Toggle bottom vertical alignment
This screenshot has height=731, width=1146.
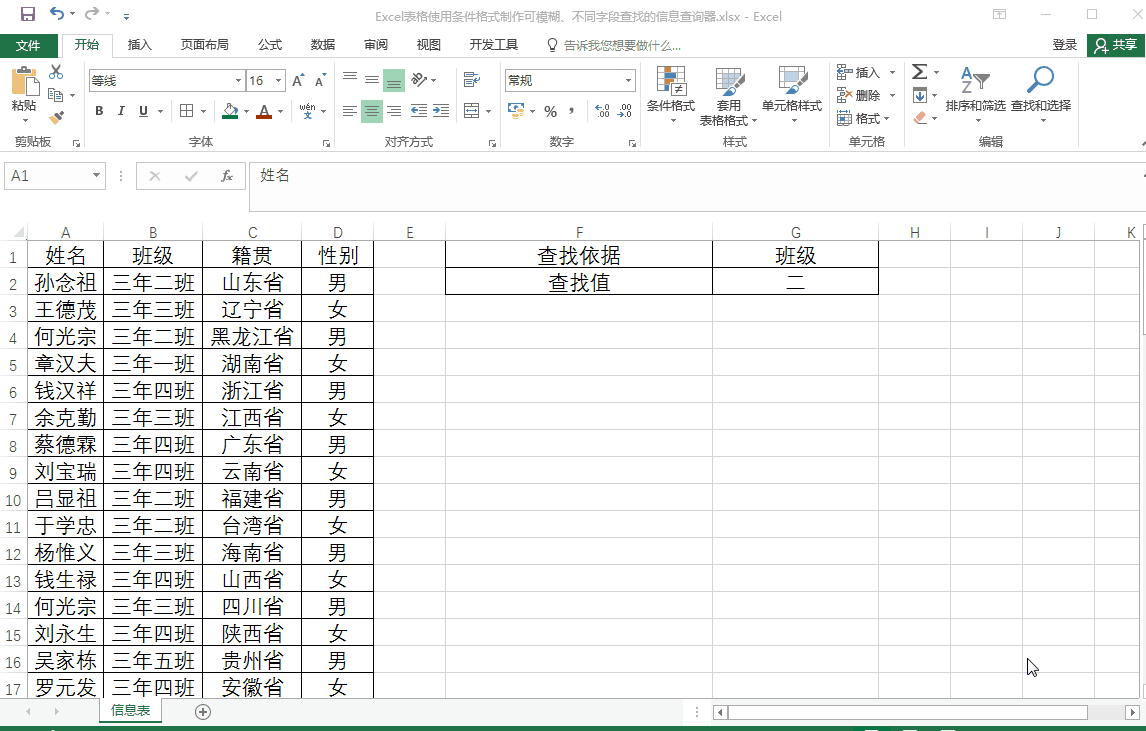coord(394,80)
